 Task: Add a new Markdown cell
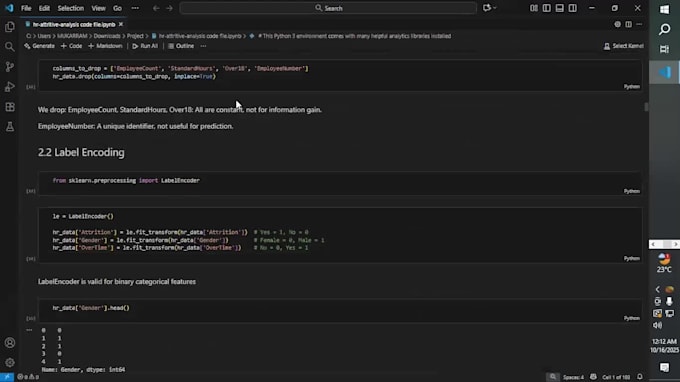point(105,46)
